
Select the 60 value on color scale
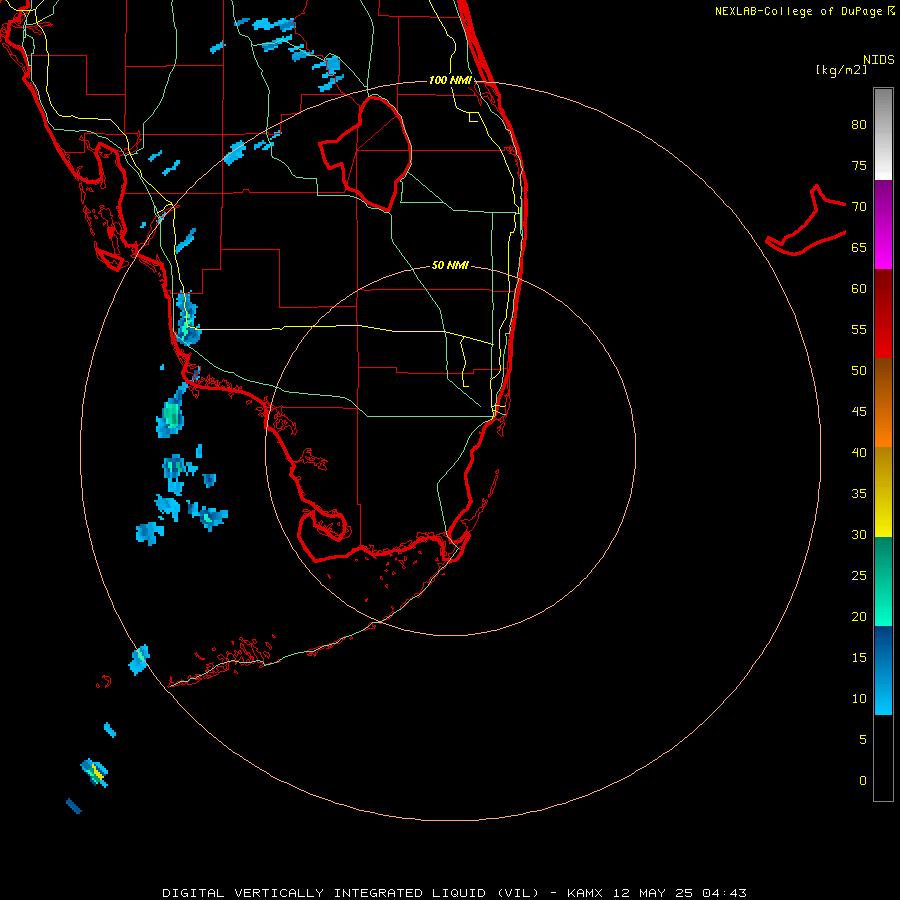tap(859, 289)
